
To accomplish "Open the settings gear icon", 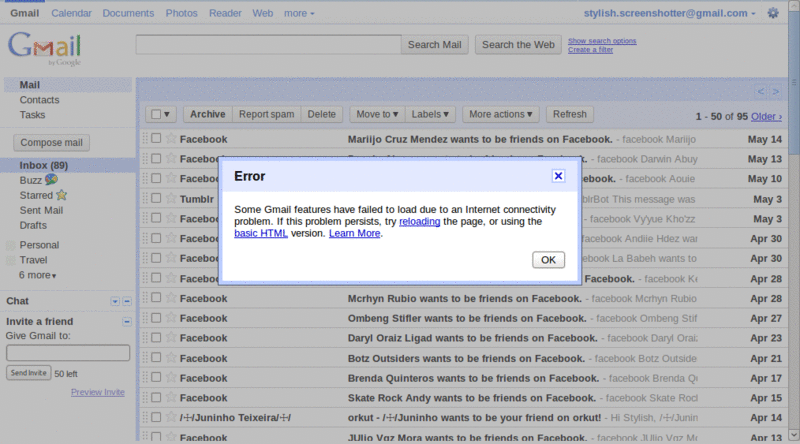I will point(773,13).
